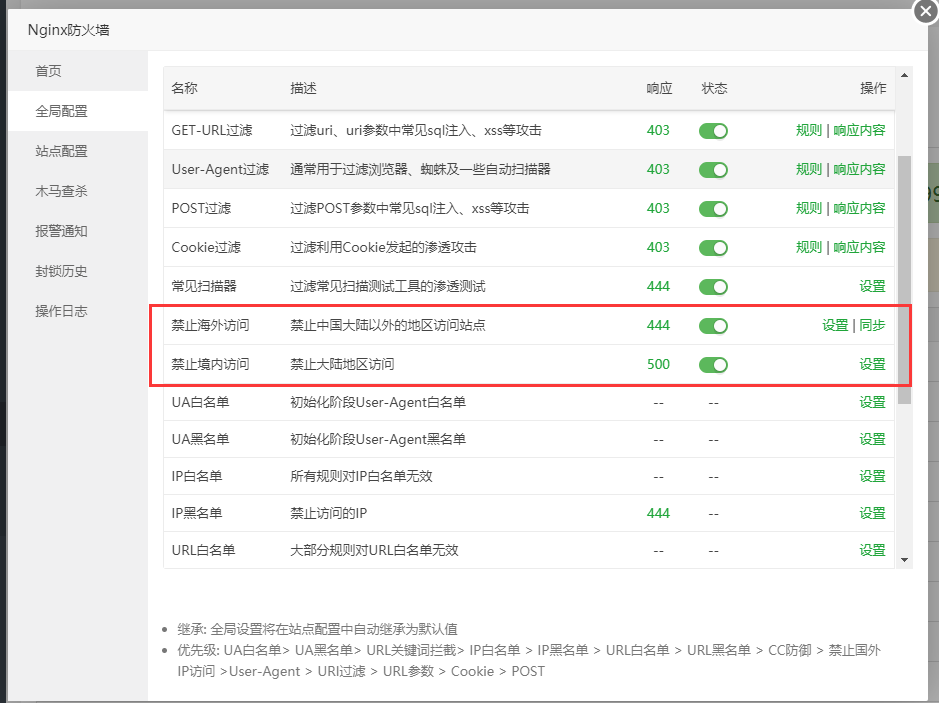This screenshot has height=703, width=939.
Task: Open the 首页 sidebar tab
Action: tap(49, 71)
